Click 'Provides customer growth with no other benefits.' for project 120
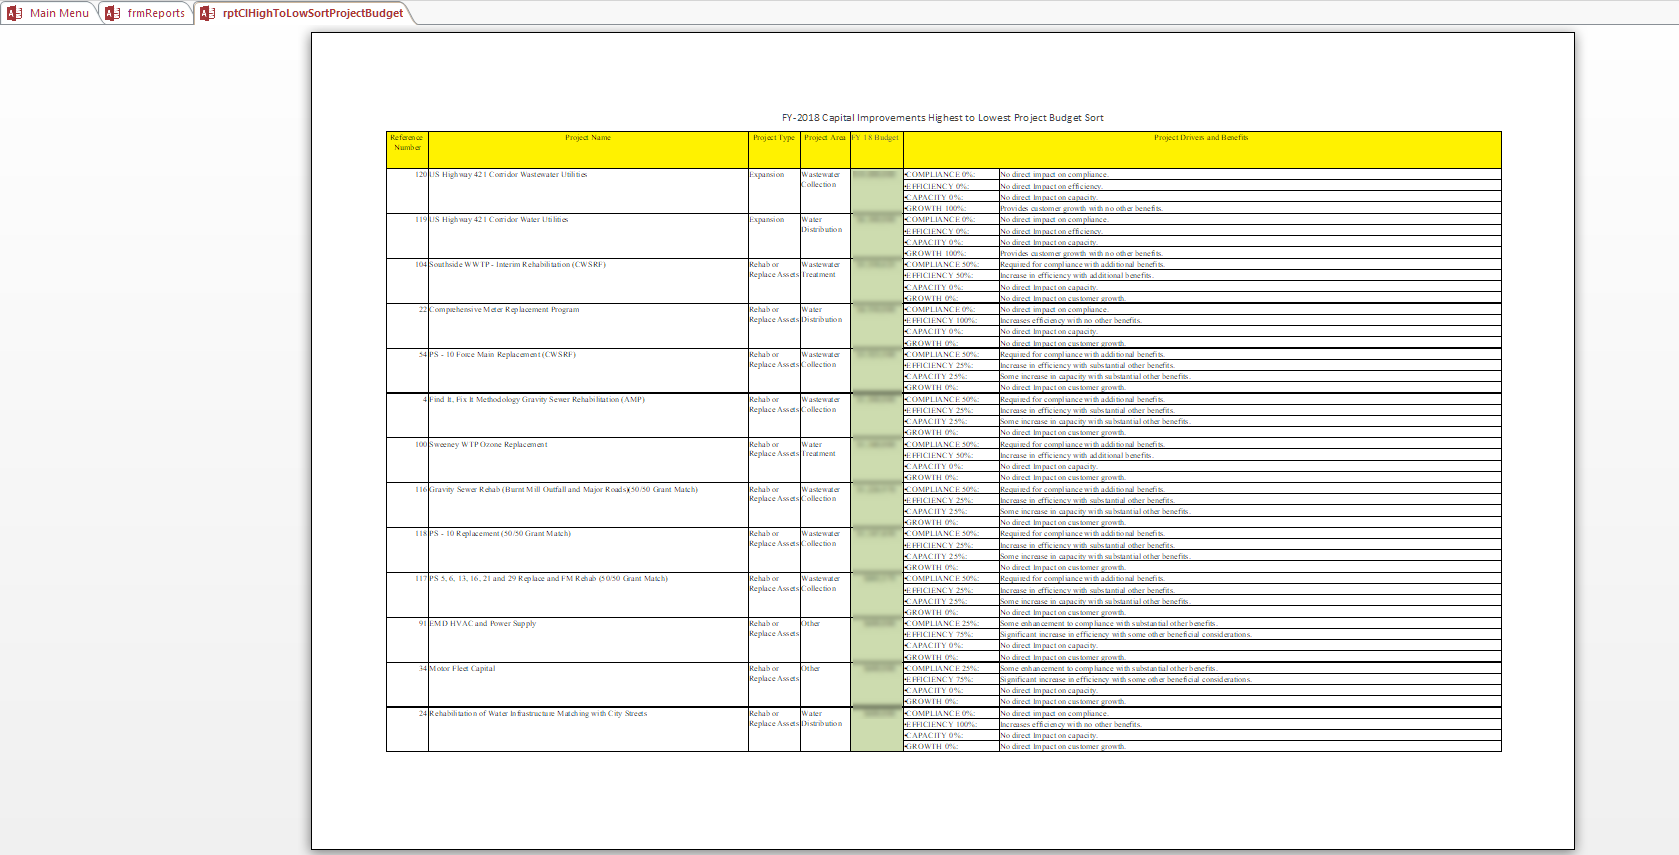 1082,209
